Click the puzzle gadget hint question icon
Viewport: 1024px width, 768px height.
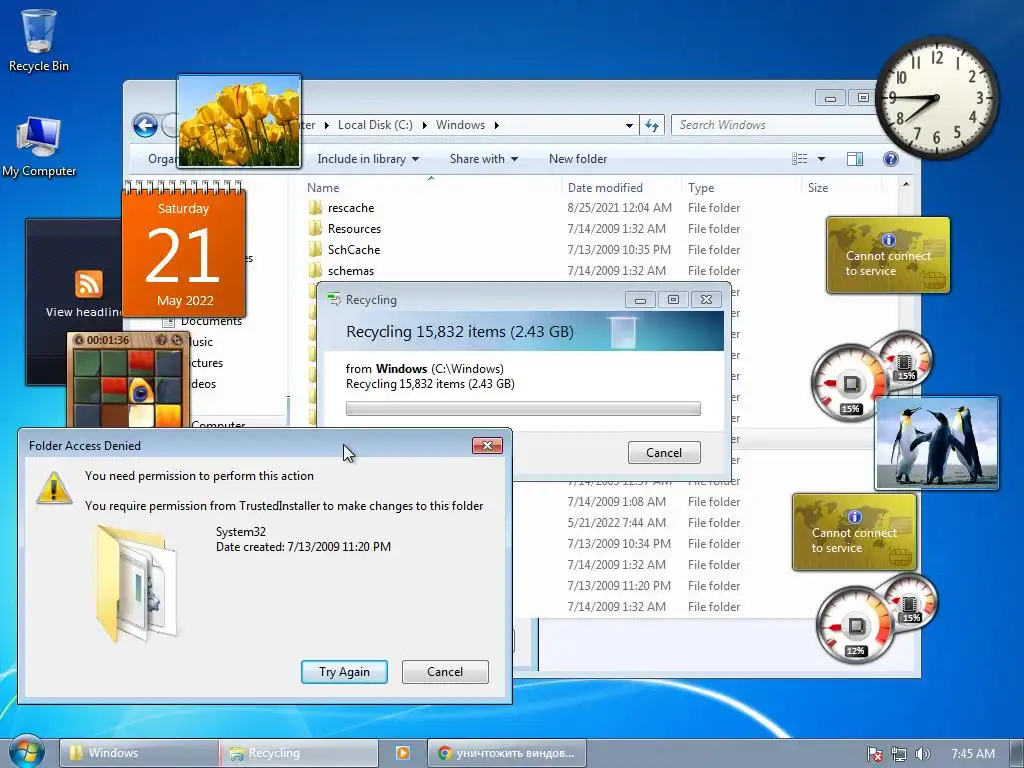[161, 340]
